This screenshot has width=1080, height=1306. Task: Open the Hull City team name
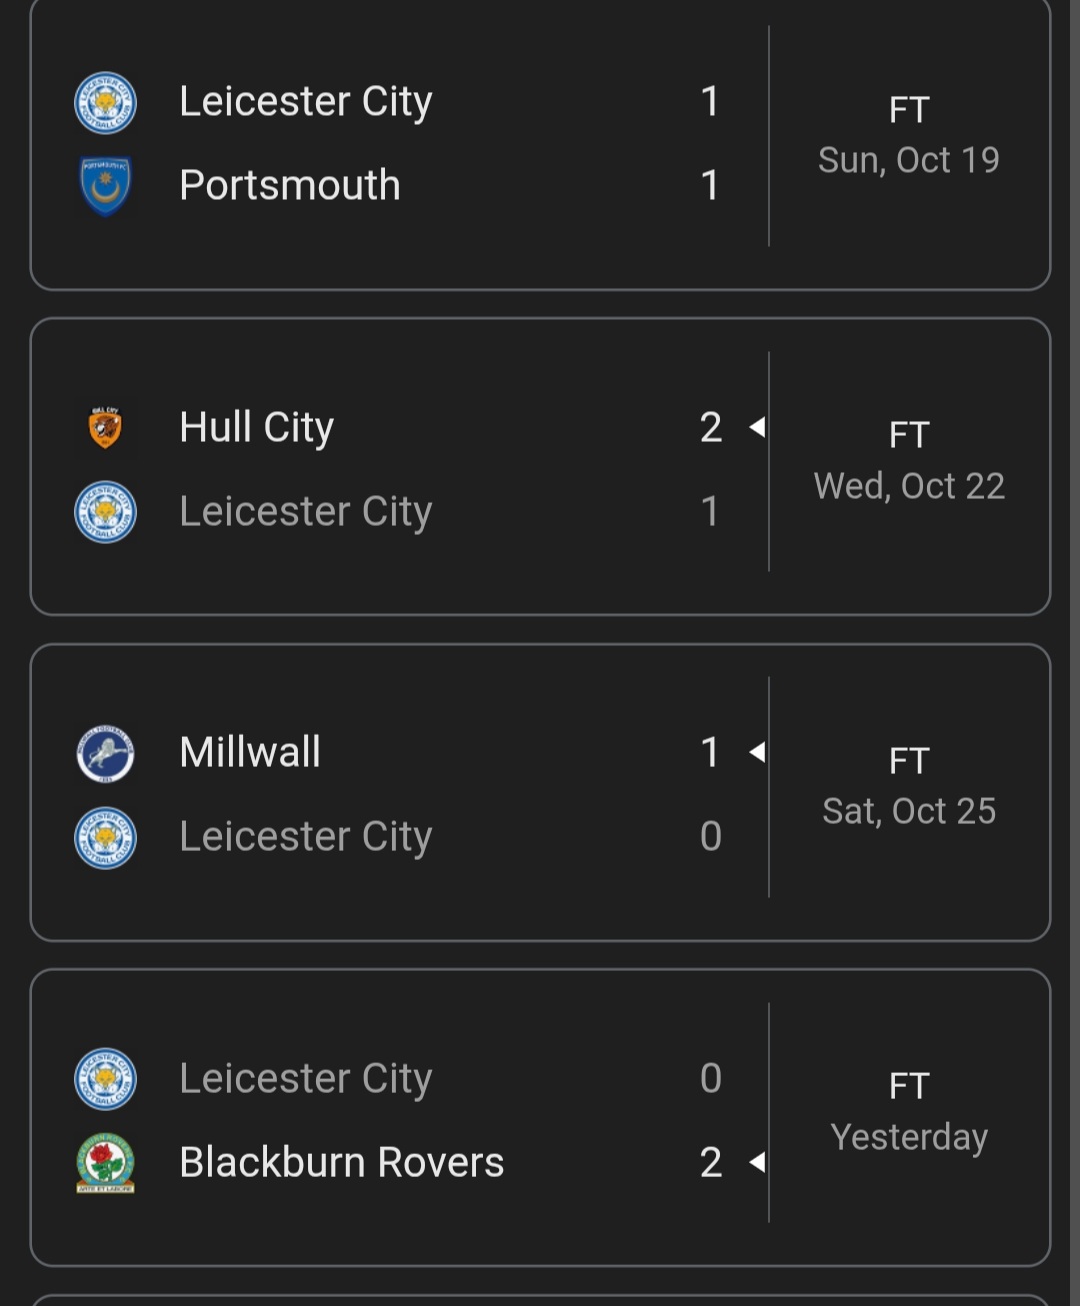256,428
